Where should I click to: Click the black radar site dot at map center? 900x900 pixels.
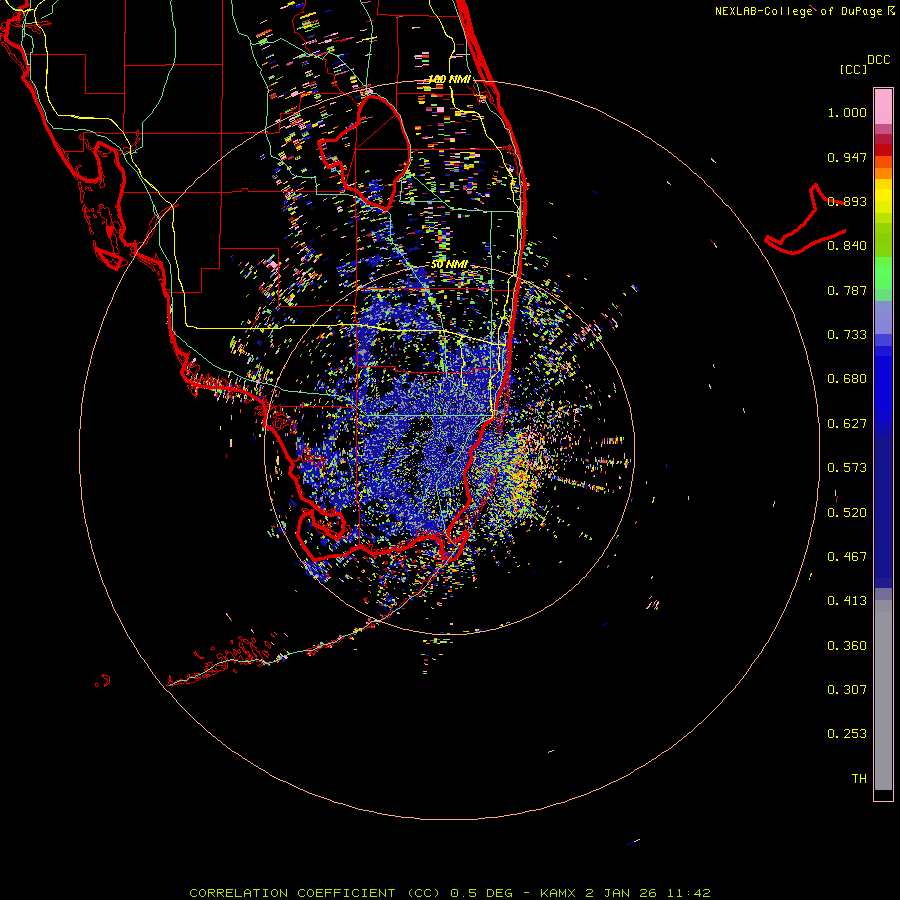(x=450, y=449)
